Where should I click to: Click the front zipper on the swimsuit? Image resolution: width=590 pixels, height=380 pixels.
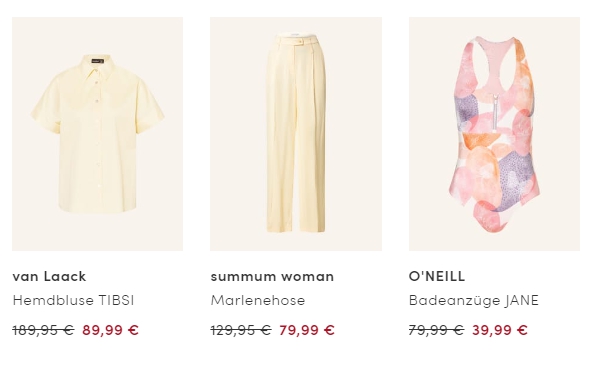click(494, 112)
